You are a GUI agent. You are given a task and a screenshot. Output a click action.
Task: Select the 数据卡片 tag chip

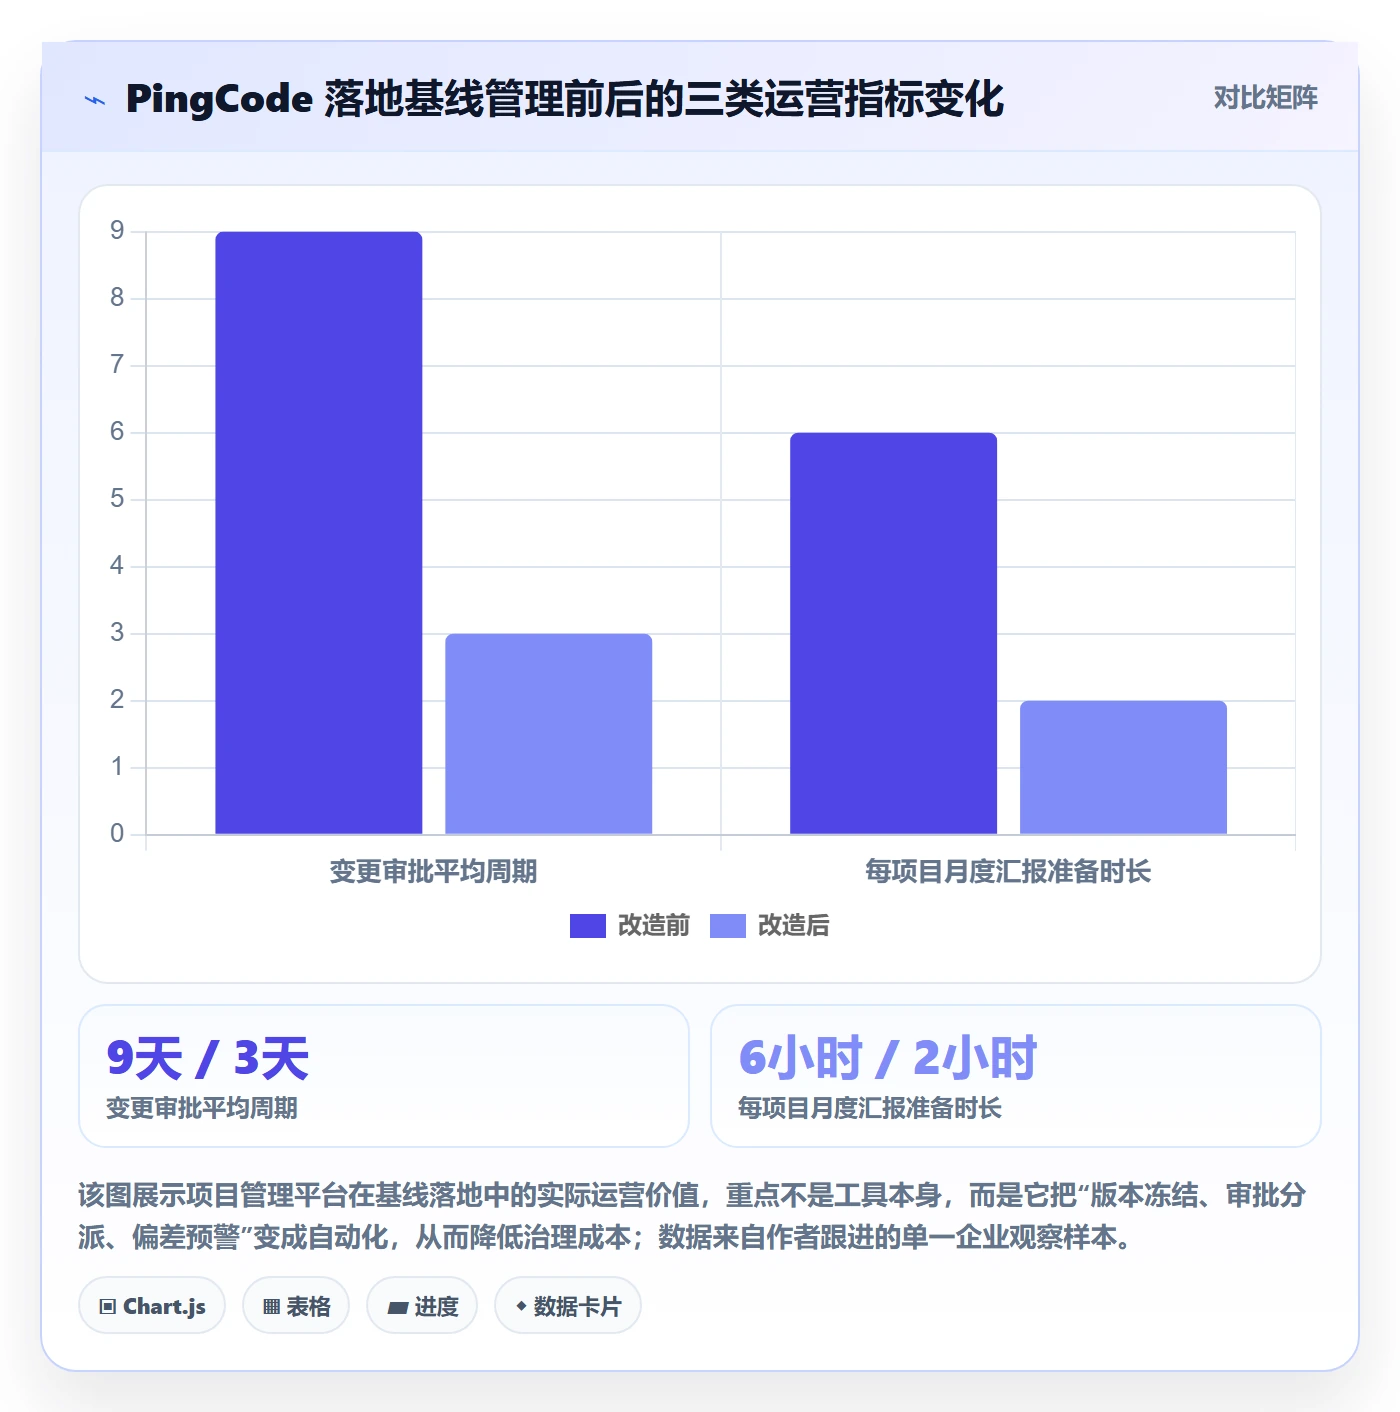568,1306
